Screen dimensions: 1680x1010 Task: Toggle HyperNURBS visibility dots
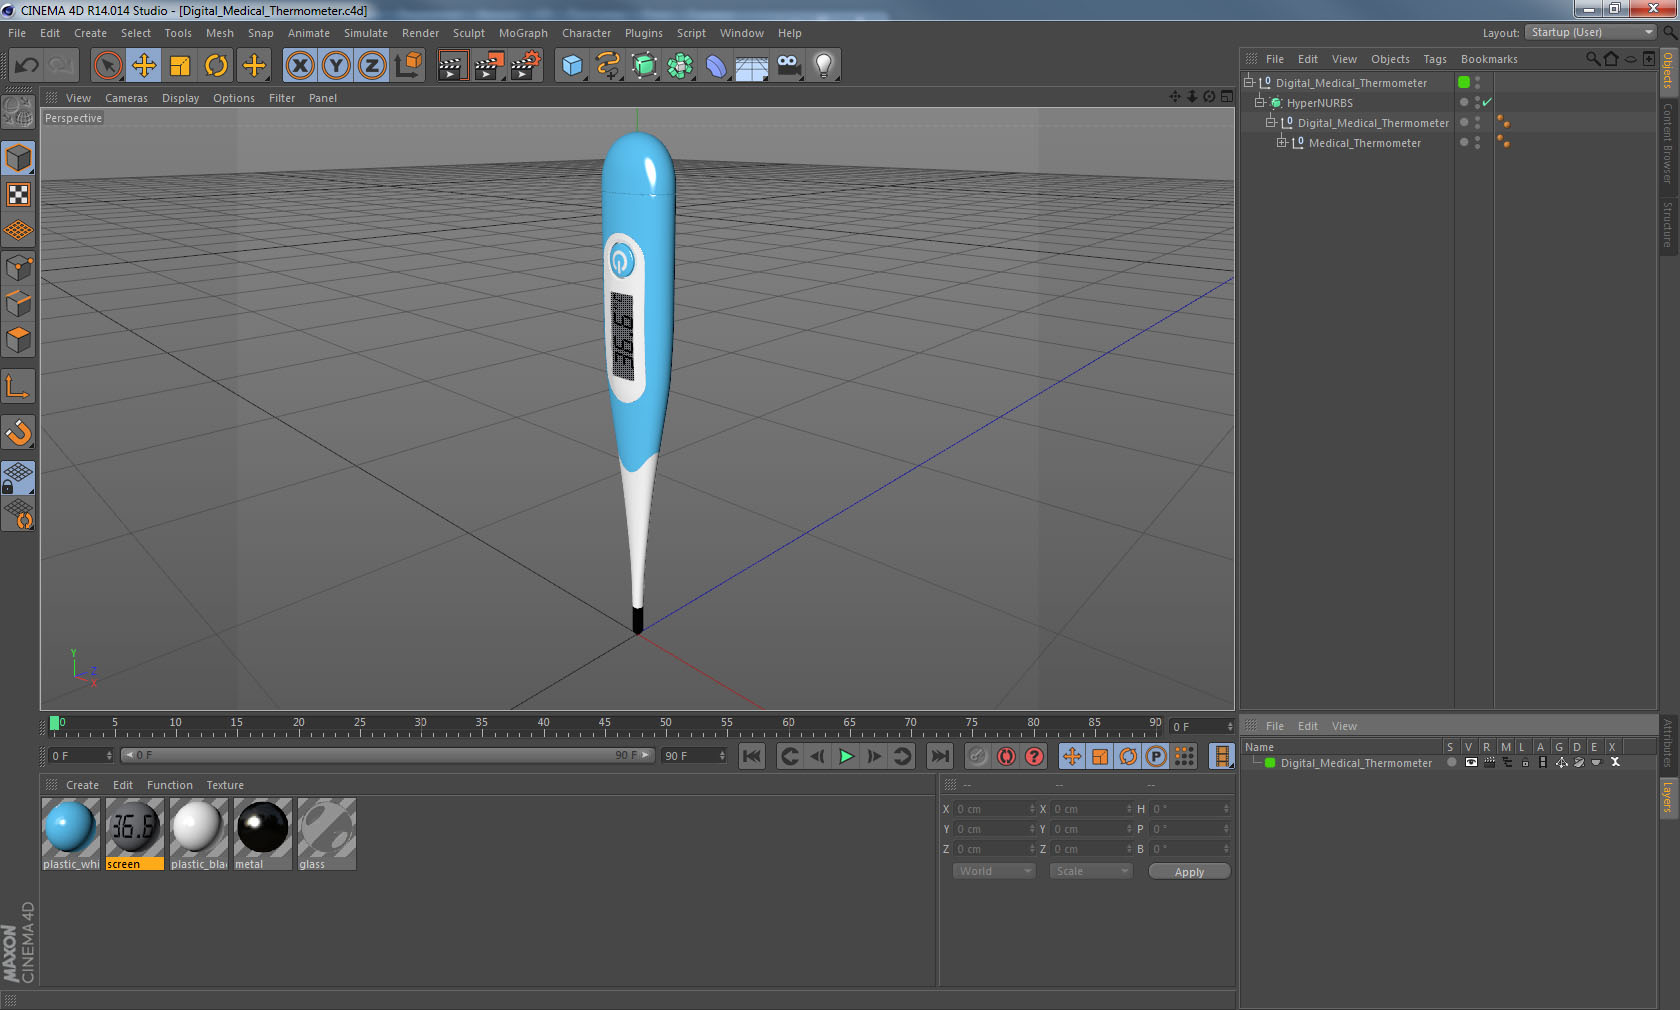[x=1477, y=102]
